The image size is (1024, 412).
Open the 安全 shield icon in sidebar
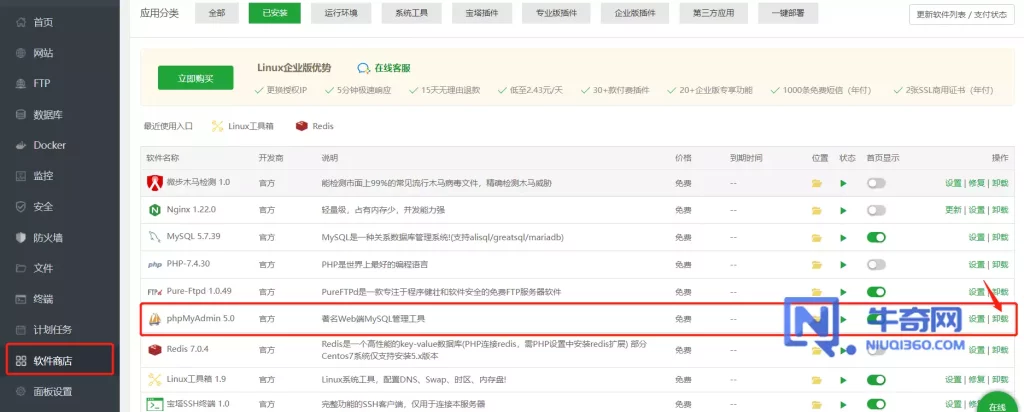tap(21, 207)
